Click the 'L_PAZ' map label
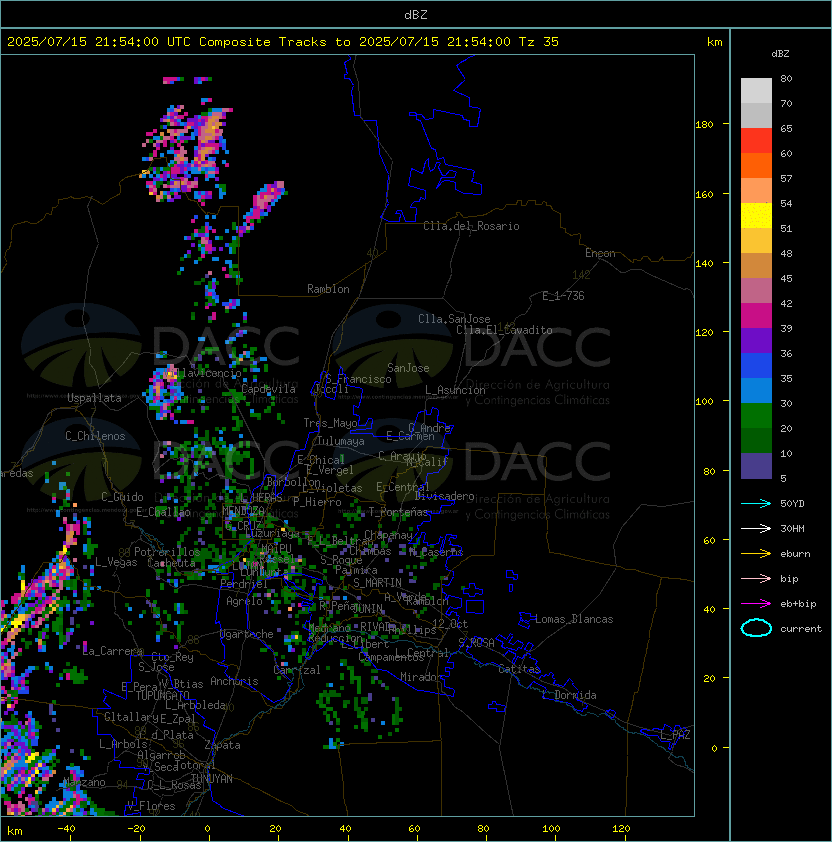 point(675,735)
